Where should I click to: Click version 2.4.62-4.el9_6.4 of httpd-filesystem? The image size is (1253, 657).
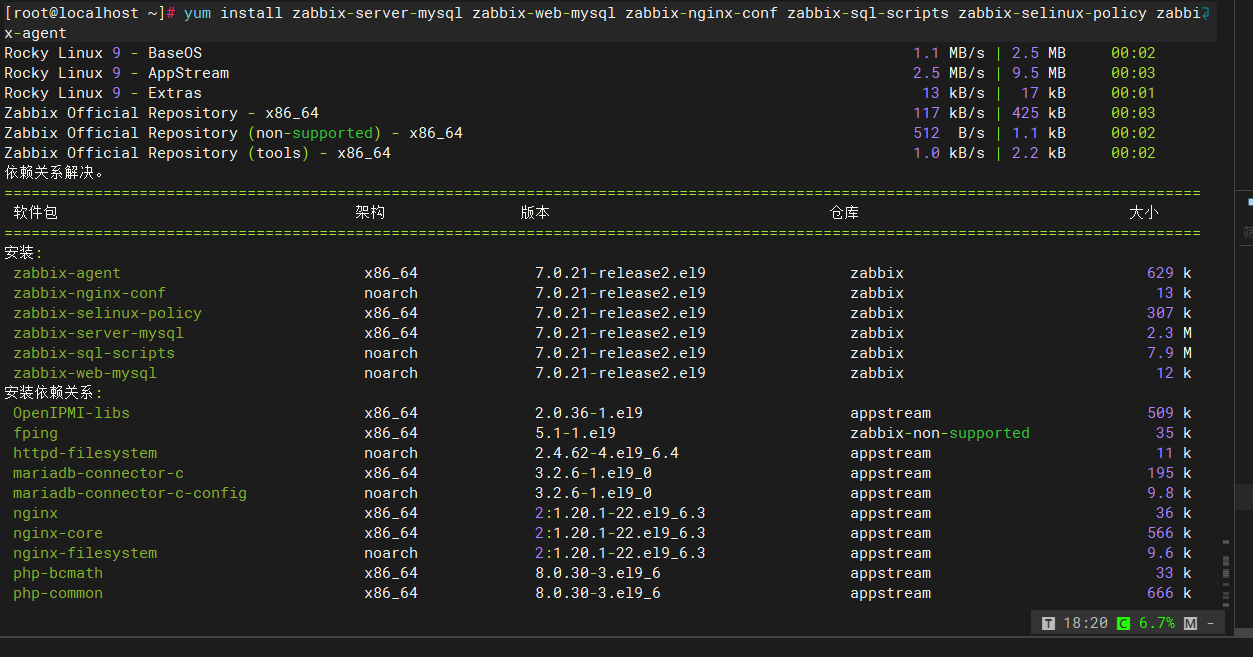(607, 453)
